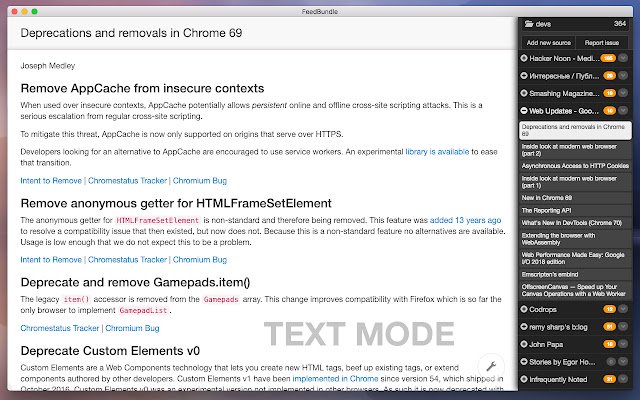Open Chromium Bug under Gamepads.item() section

tap(132, 328)
